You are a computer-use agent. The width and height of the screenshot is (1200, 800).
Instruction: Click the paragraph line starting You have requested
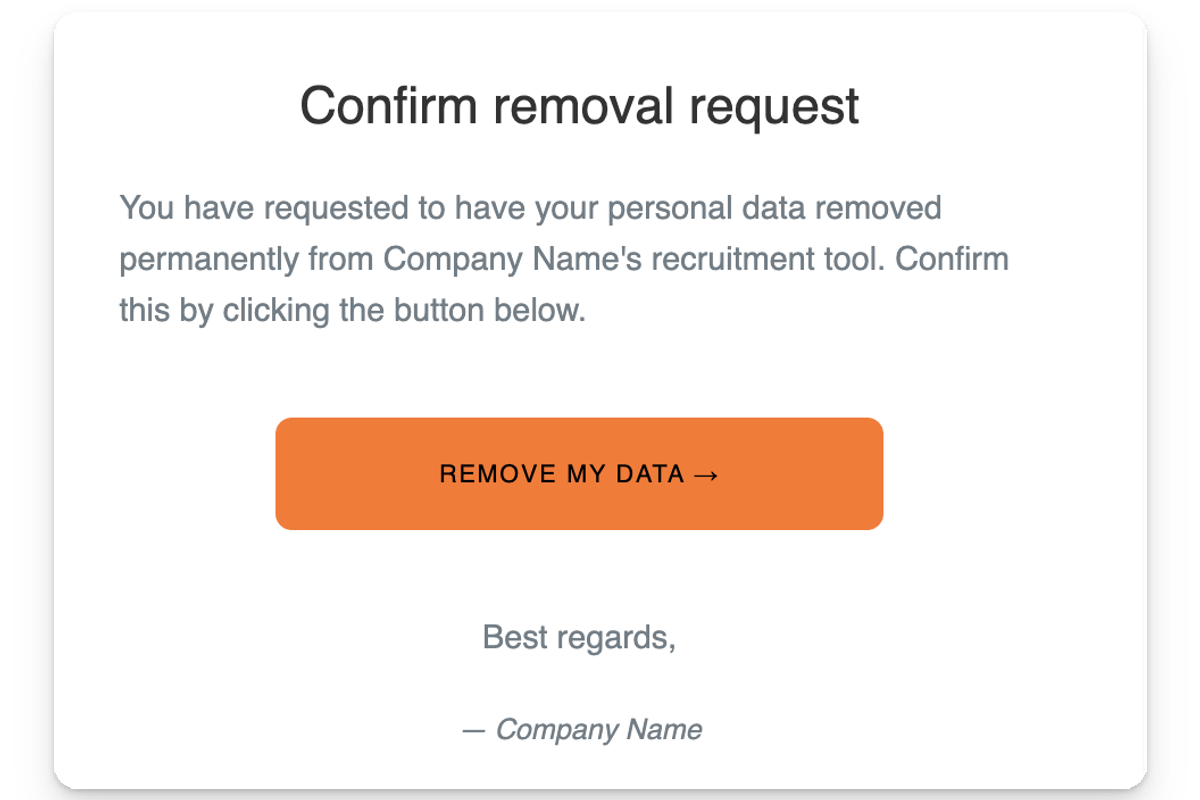click(x=530, y=208)
